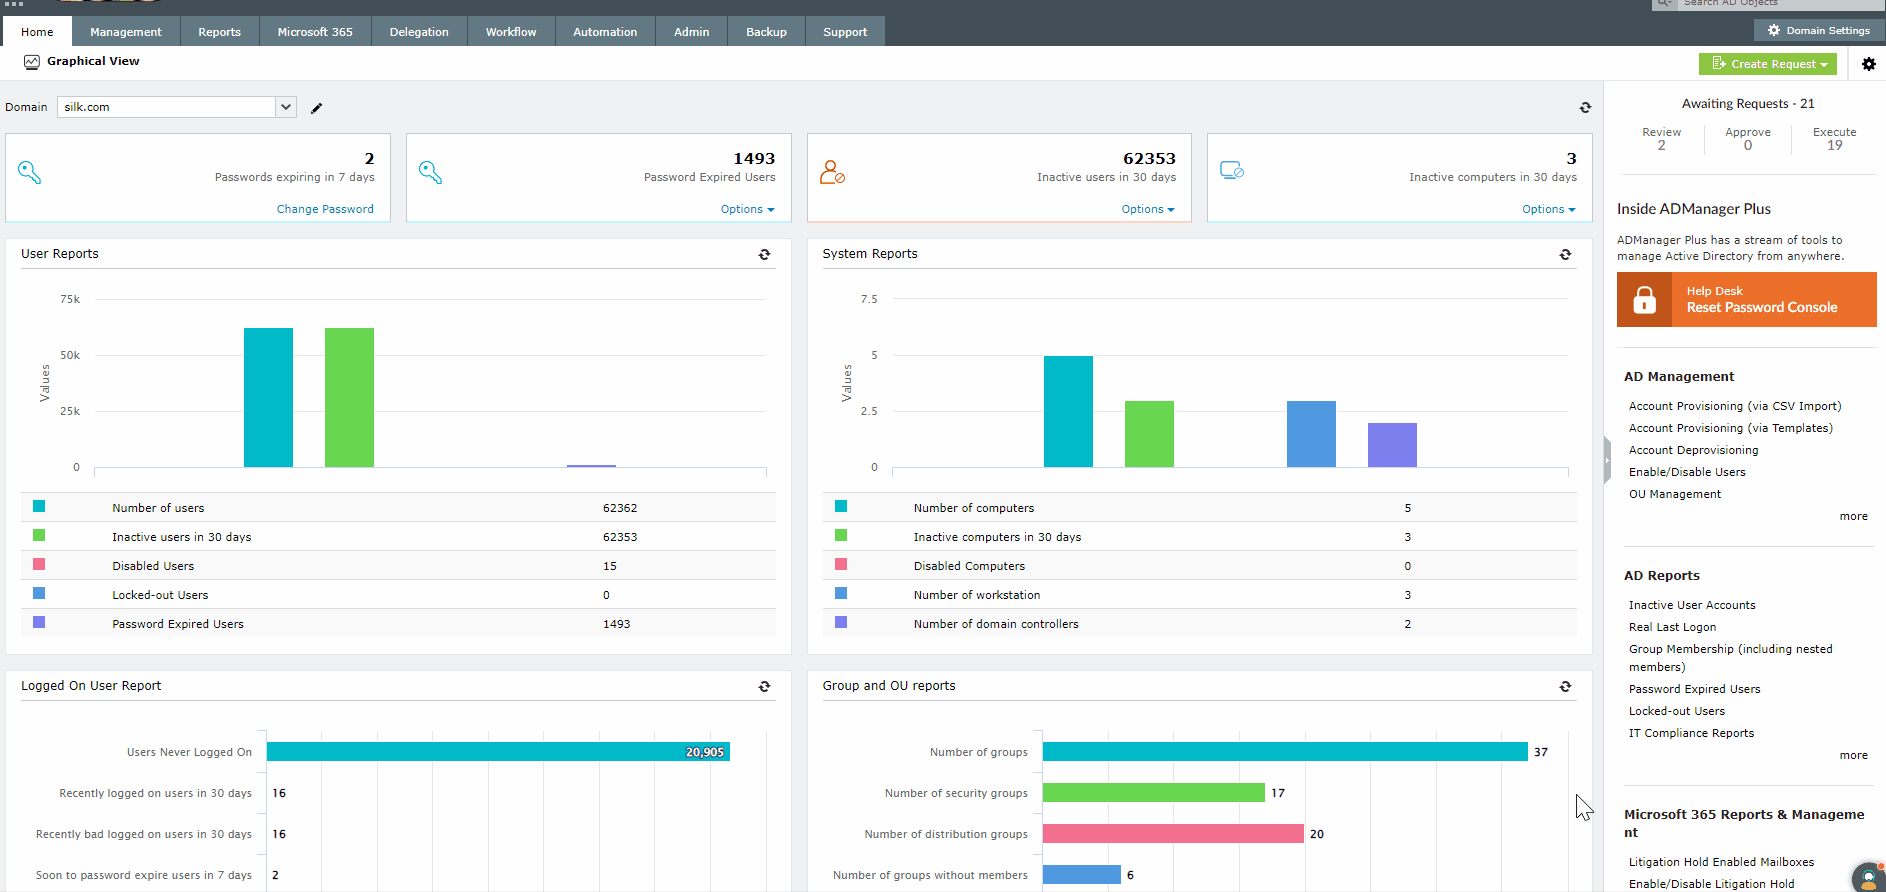Click the edit domain pencil icon
1886x892 pixels.
tap(317, 108)
